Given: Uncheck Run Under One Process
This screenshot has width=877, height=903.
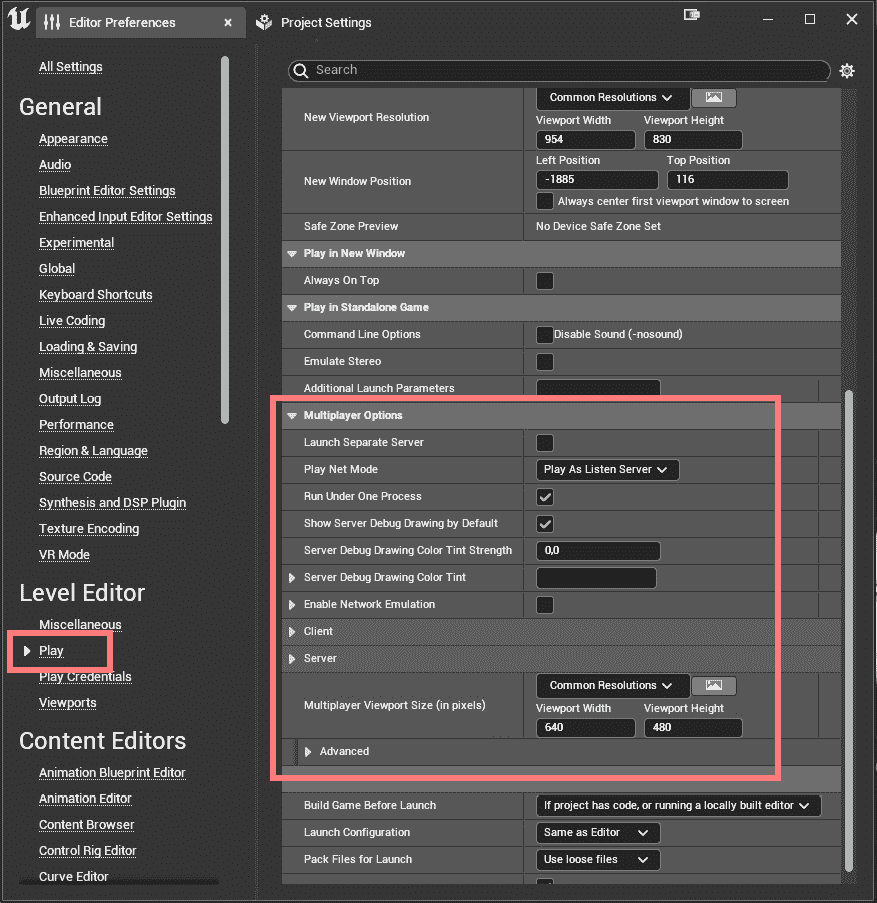Looking at the screenshot, I should 545,497.
